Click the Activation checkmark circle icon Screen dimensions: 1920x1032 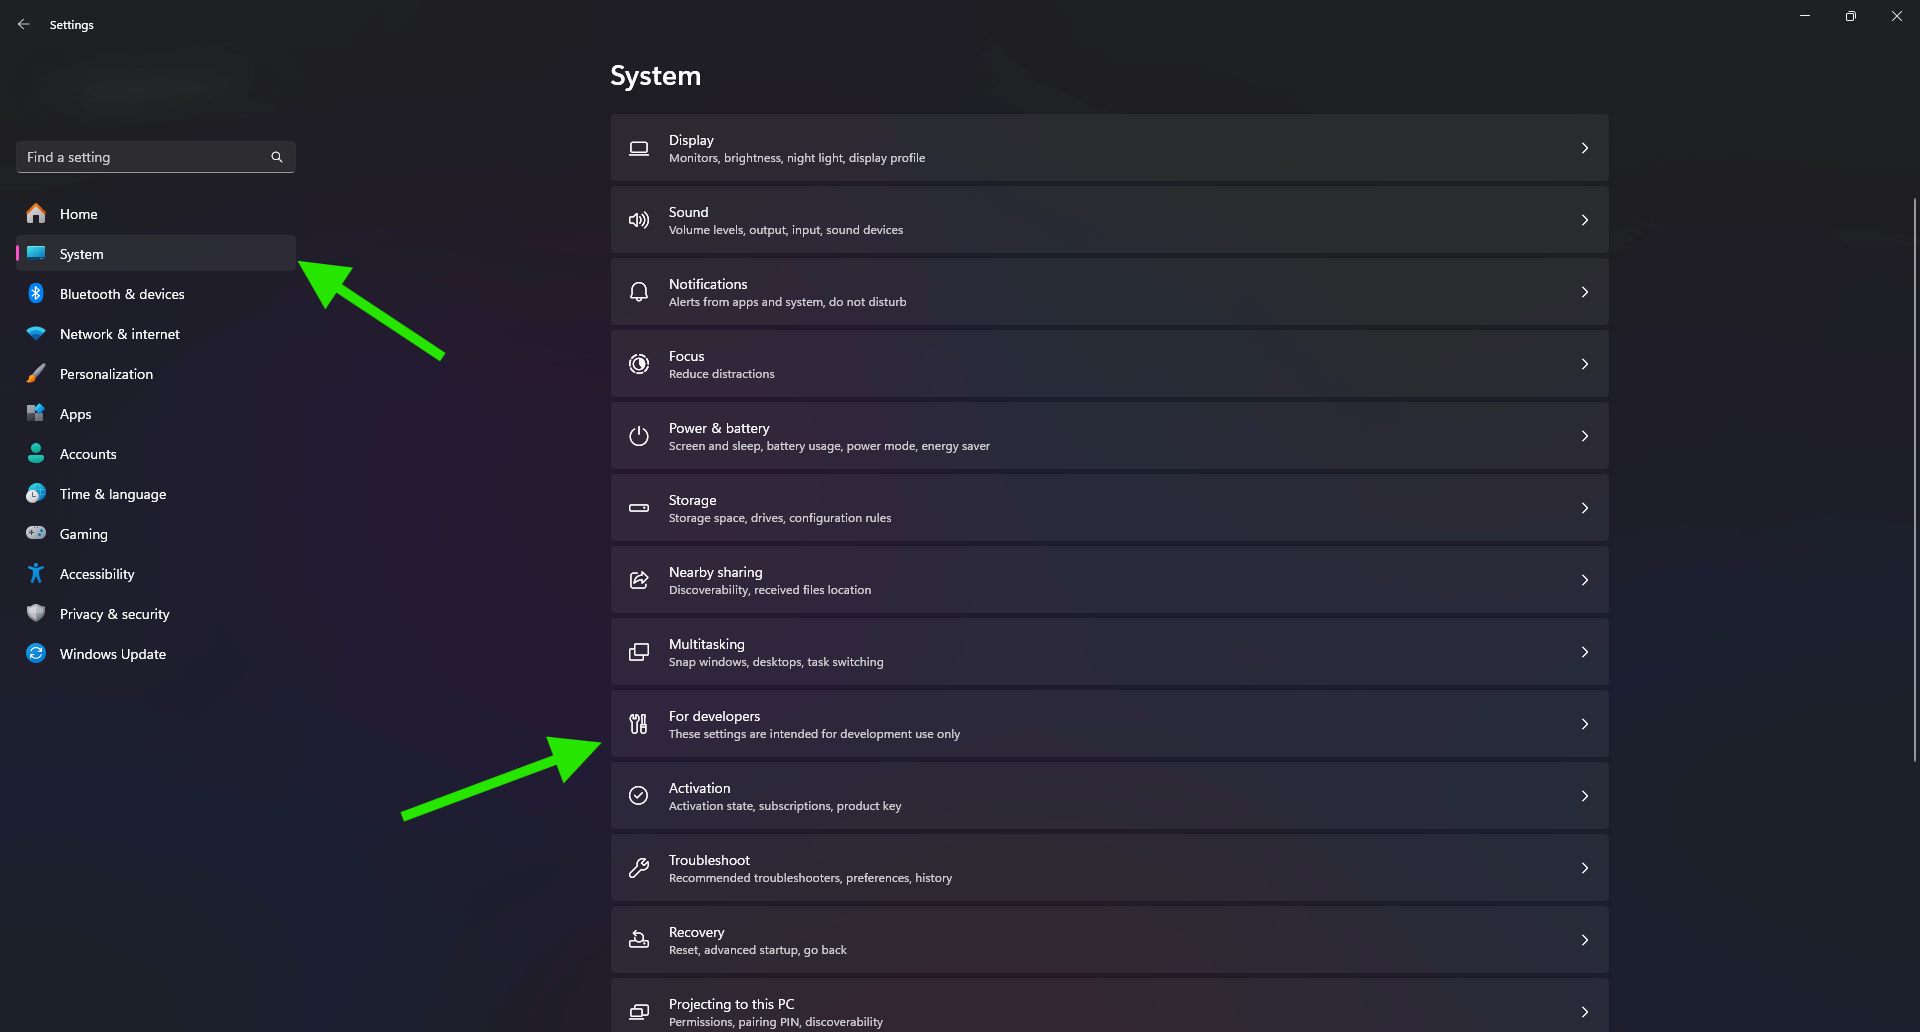(639, 796)
